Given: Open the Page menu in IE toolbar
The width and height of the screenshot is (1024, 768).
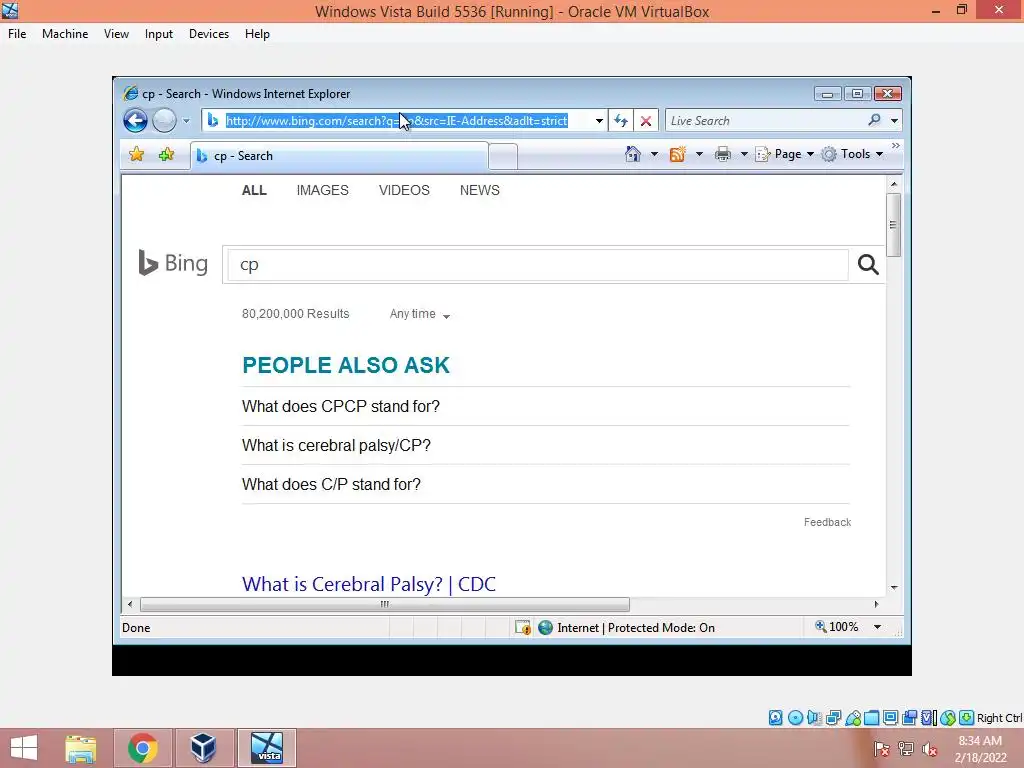Looking at the screenshot, I should pyautogui.click(x=784, y=154).
